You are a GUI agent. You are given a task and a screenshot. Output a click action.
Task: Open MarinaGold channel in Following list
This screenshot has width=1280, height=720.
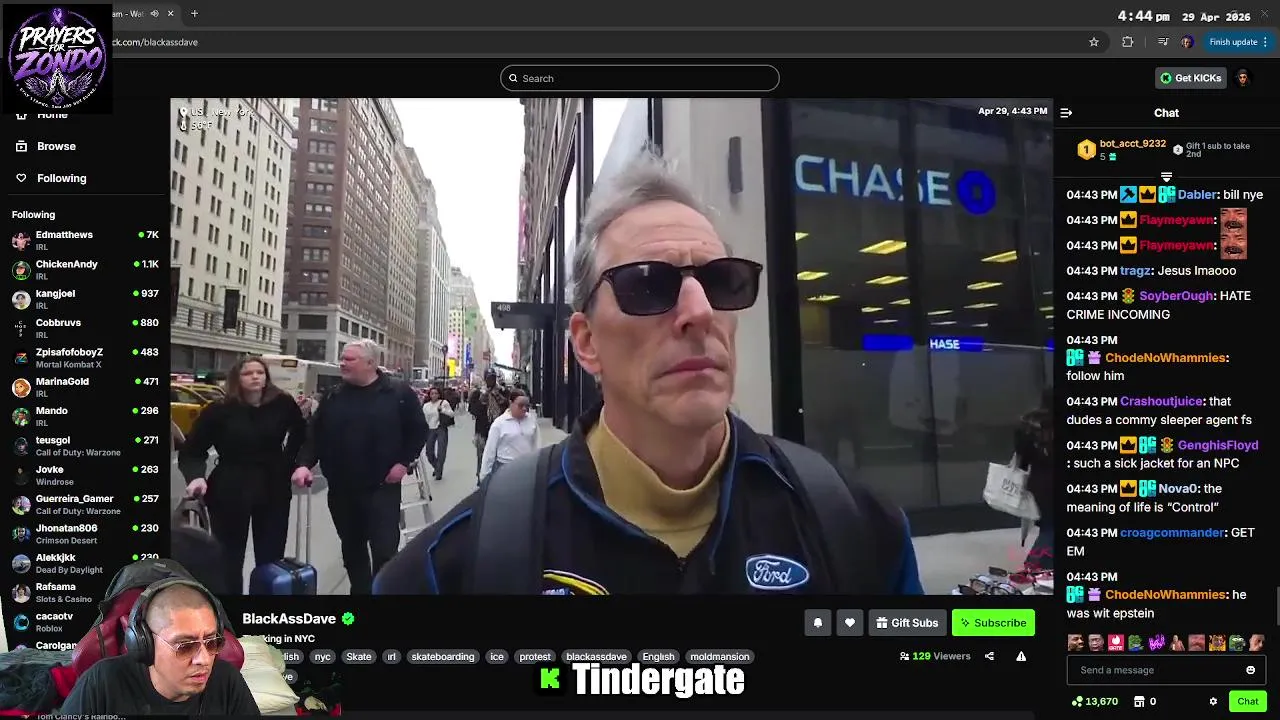[x=84, y=386]
